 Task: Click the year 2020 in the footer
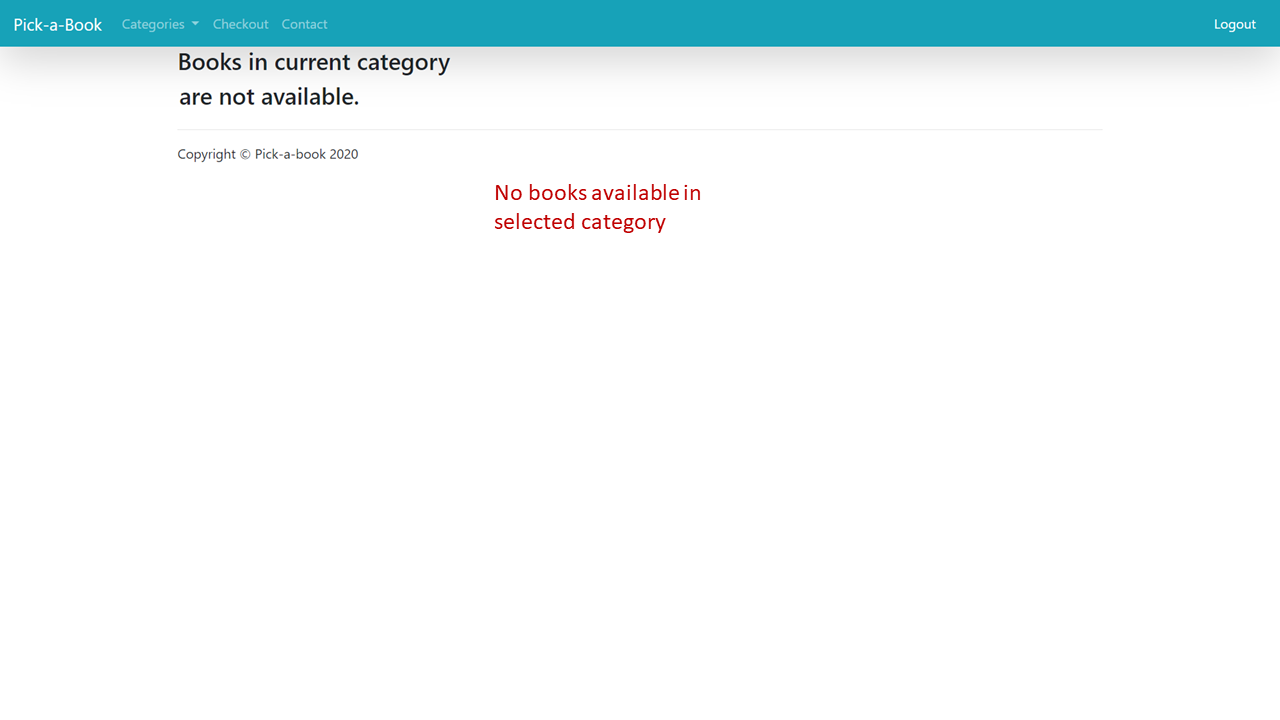pyautogui.click(x=344, y=154)
